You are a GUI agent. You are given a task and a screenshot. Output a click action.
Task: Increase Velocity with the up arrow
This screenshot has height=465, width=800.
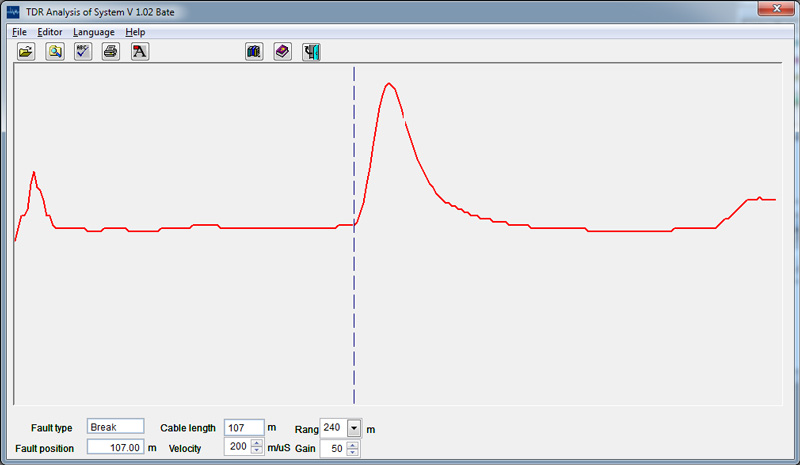257,443
